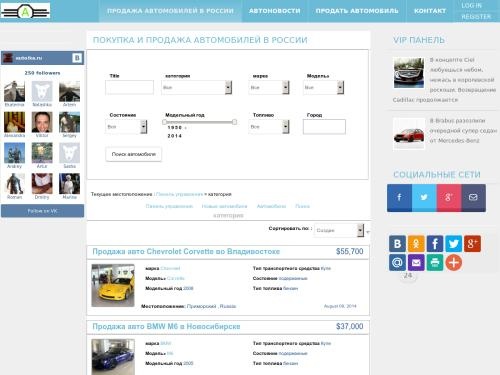Open Chevrolet Corvette listing title link
Screen dimensions: 500x375
coord(186,251)
